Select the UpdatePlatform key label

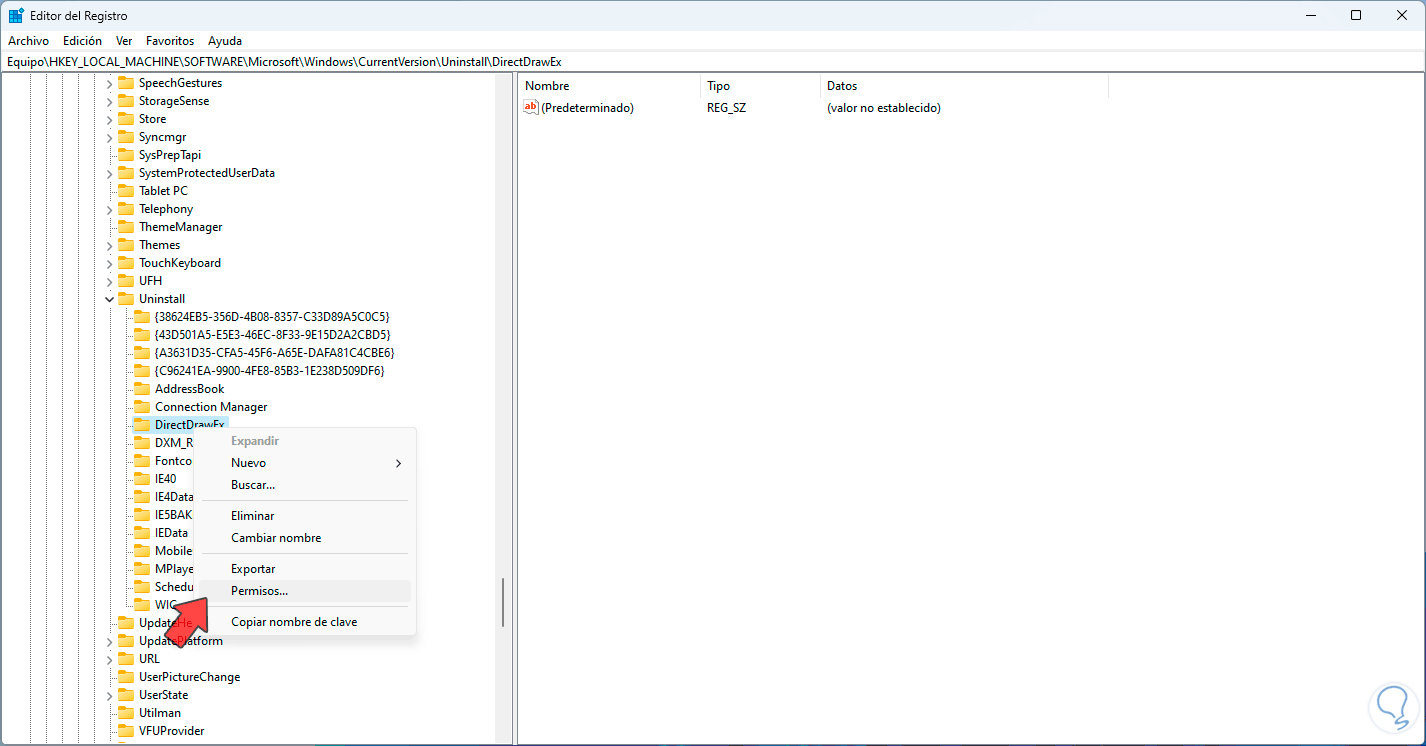tap(181, 641)
